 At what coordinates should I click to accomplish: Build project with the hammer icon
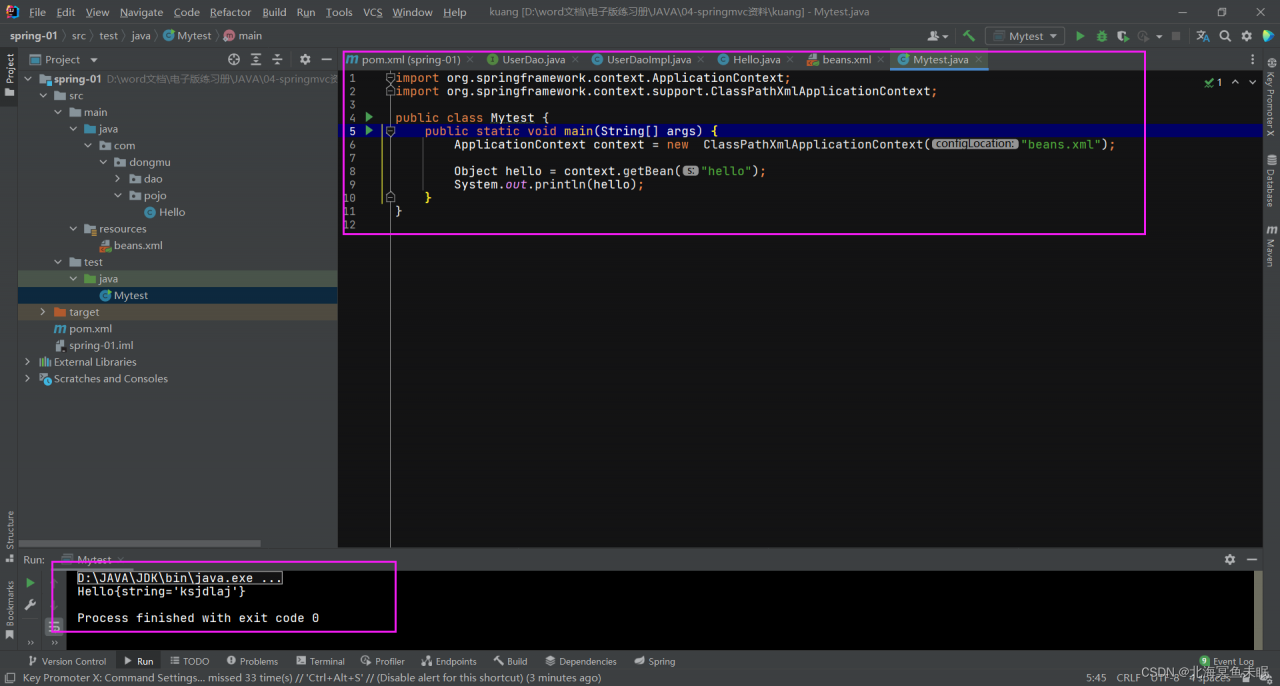[x=969, y=36]
